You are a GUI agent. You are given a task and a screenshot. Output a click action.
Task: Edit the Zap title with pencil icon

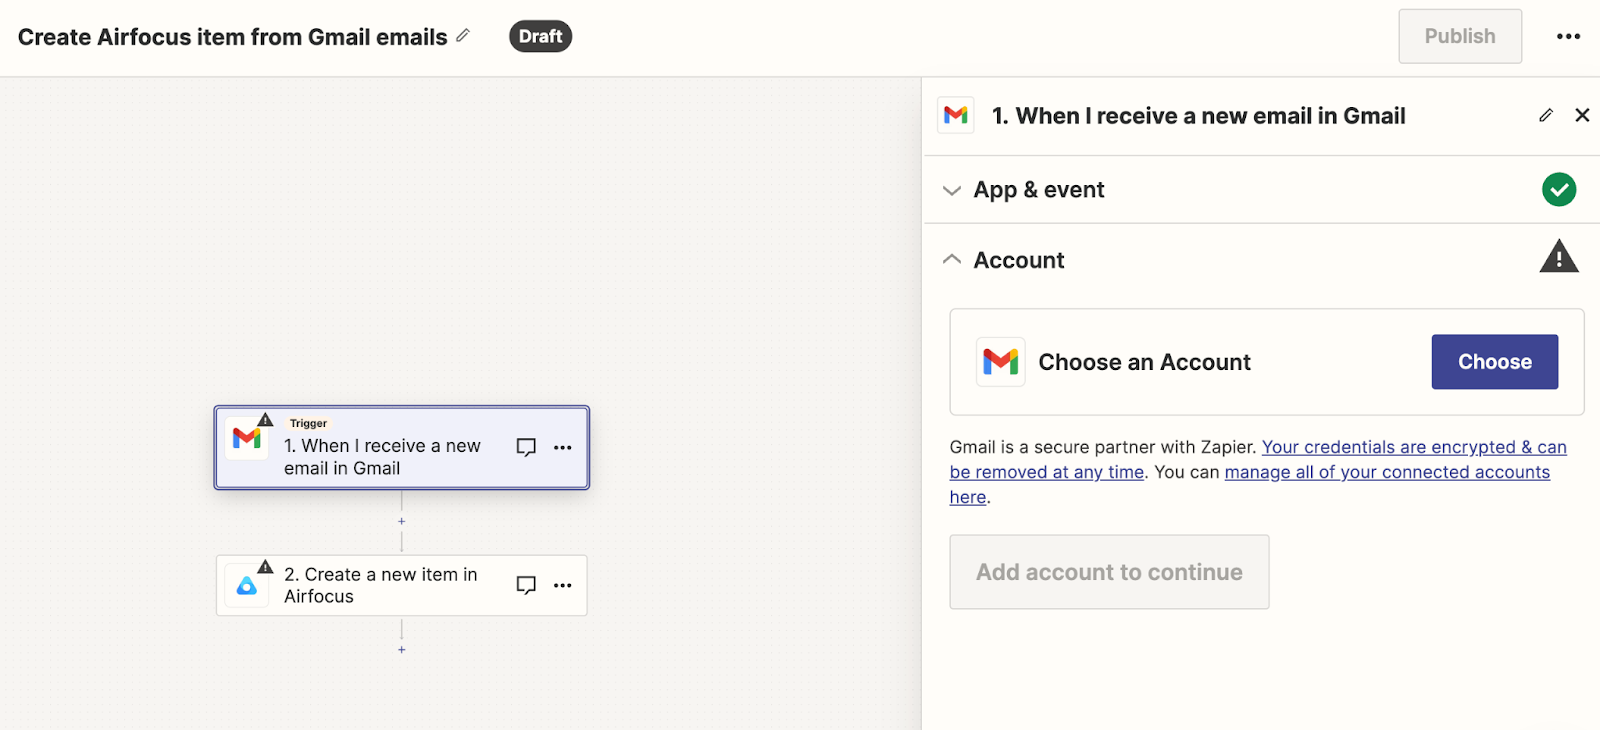[x=463, y=36]
